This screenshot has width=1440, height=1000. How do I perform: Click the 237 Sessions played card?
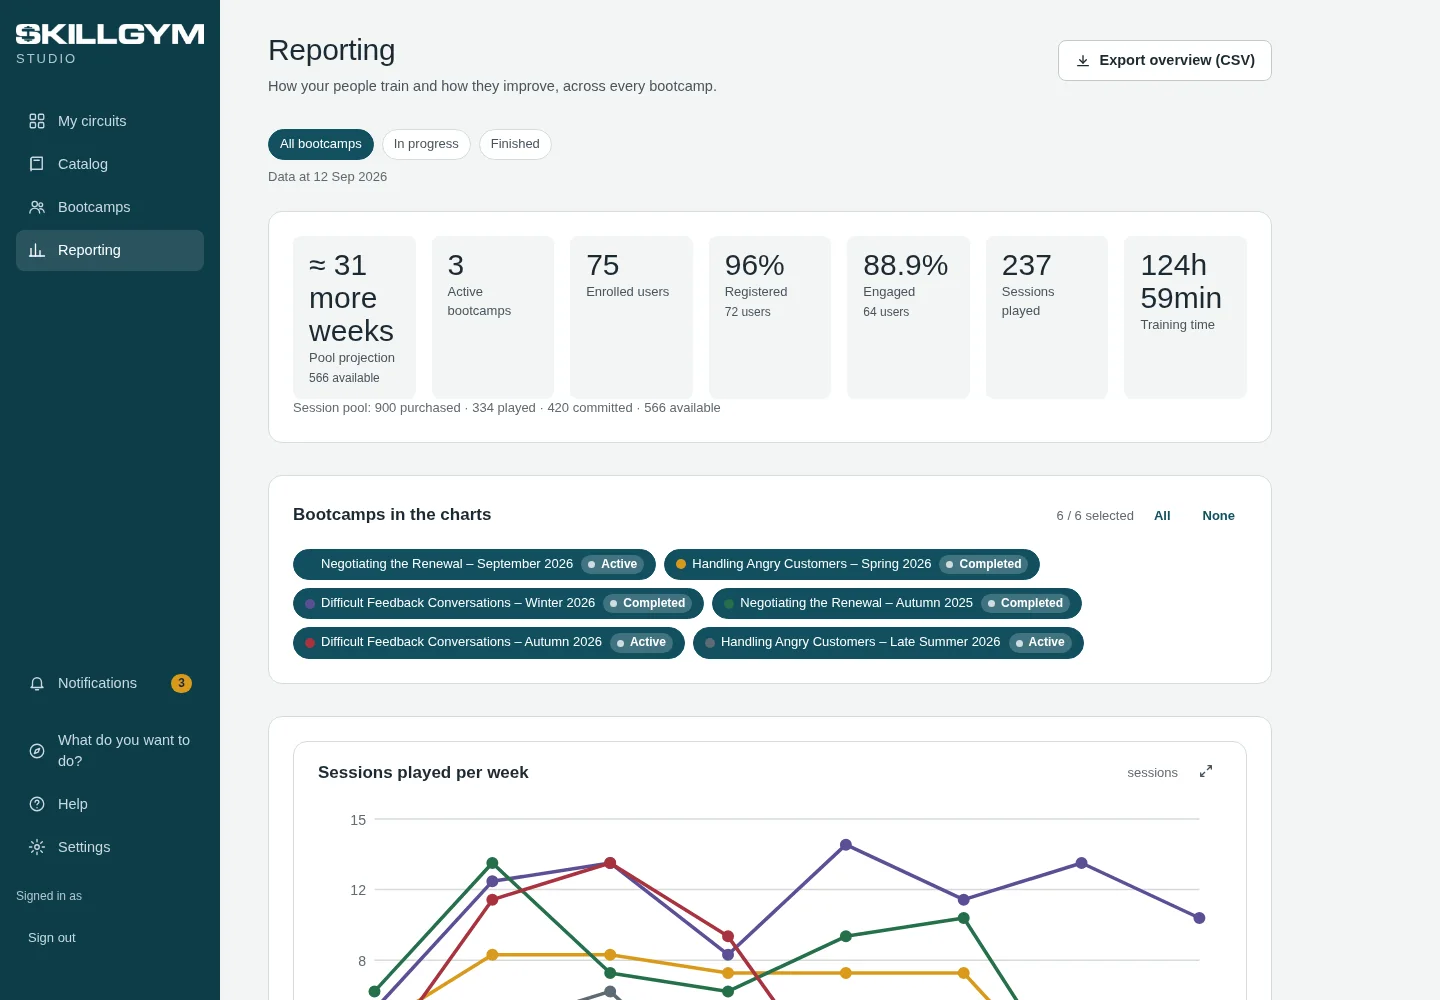pyautogui.click(x=1047, y=317)
